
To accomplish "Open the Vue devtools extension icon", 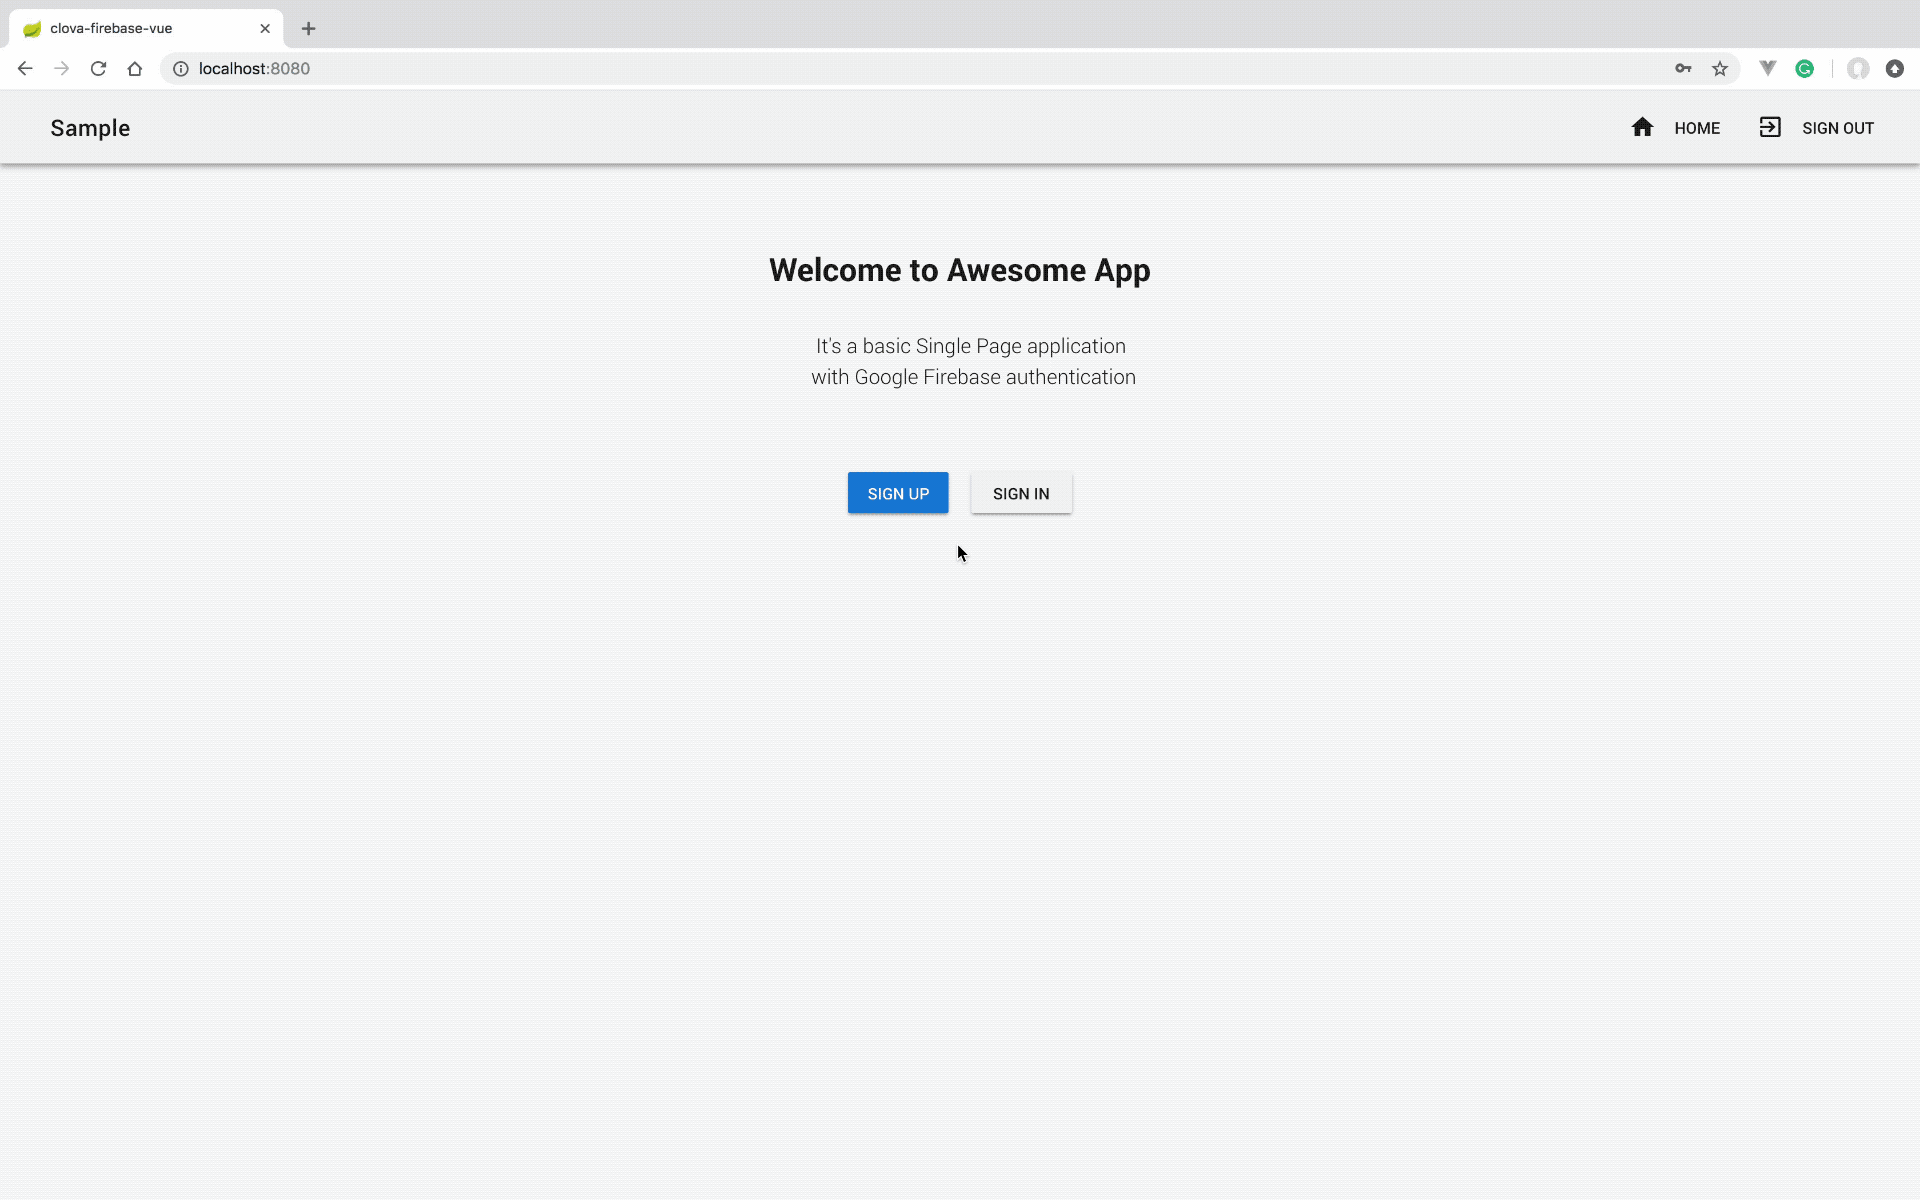I will pos(1768,69).
